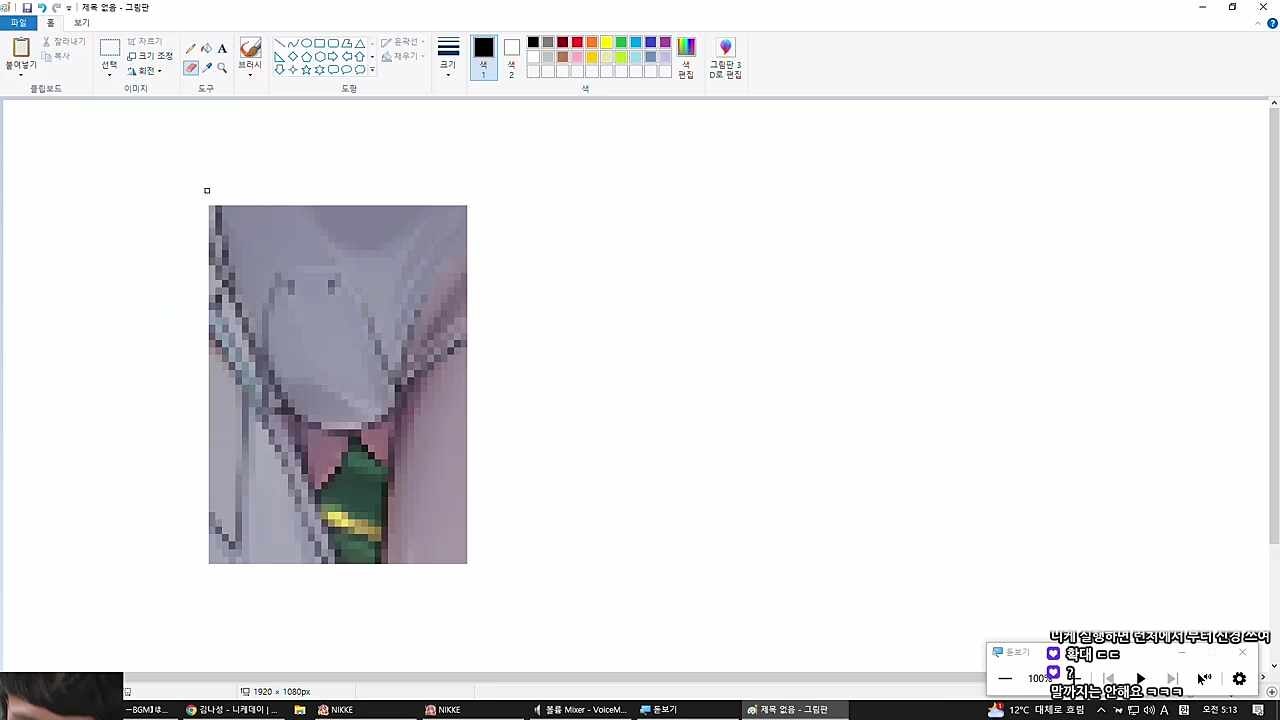Pick the yellow color swatch
Image resolution: width=1280 pixels, height=720 pixels.
pyautogui.click(x=606, y=42)
